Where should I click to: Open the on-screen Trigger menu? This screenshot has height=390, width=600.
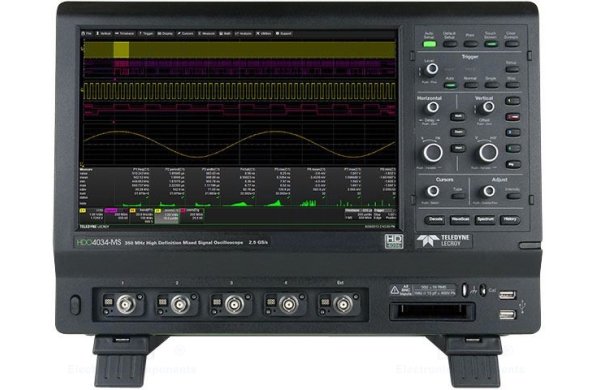coord(146,34)
